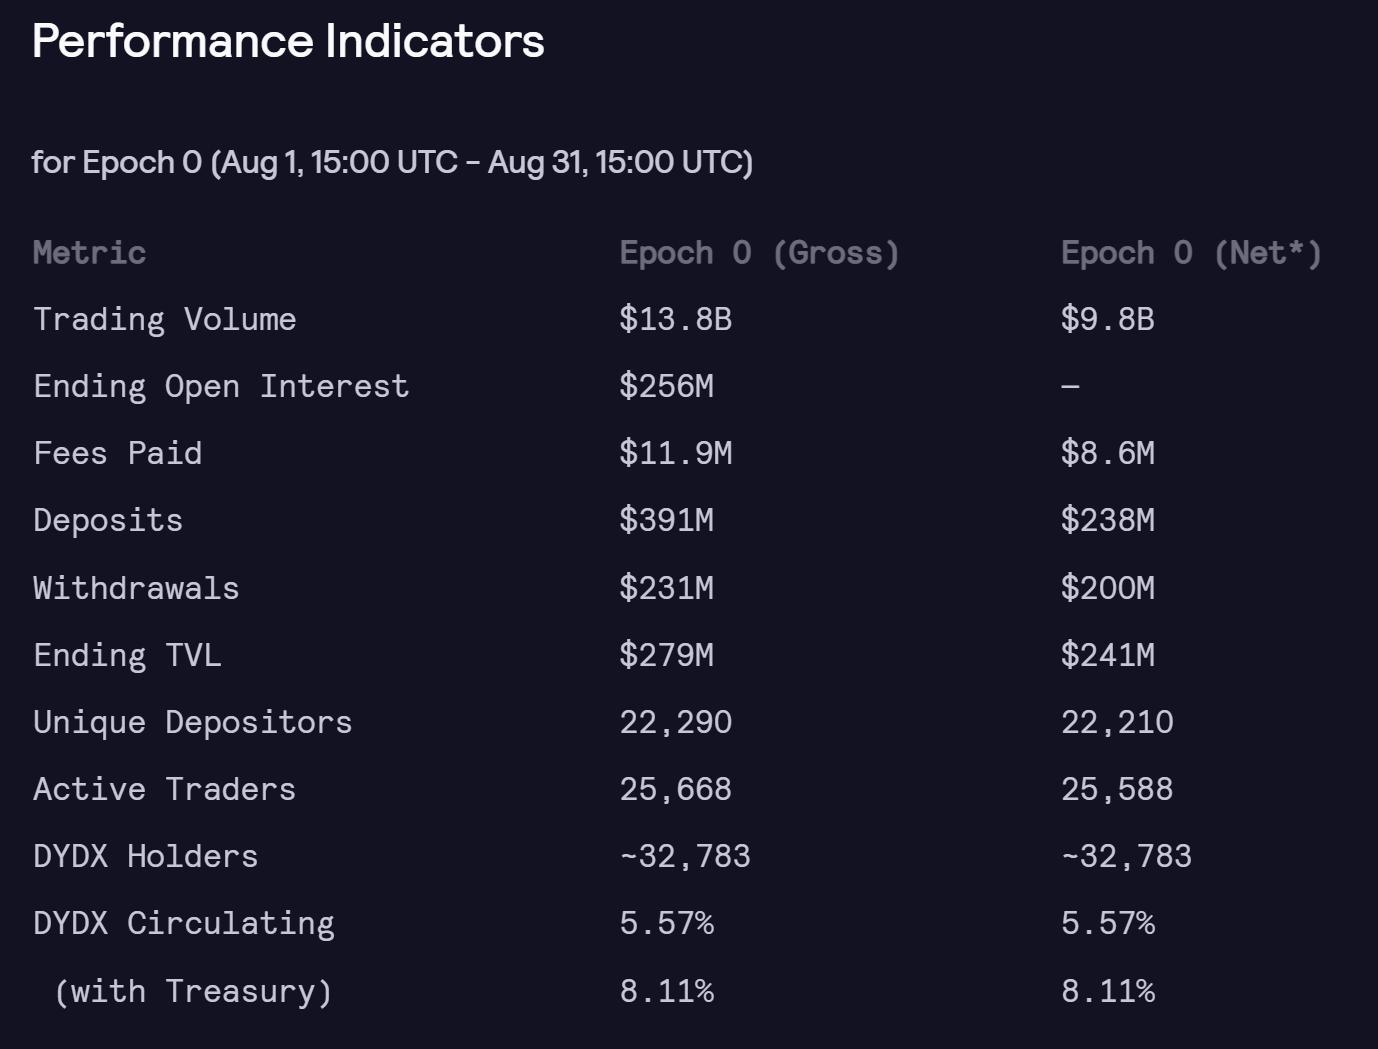This screenshot has height=1049, width=1378.
Task: Select the Trading Volume row label
Action: pos(165,320)
